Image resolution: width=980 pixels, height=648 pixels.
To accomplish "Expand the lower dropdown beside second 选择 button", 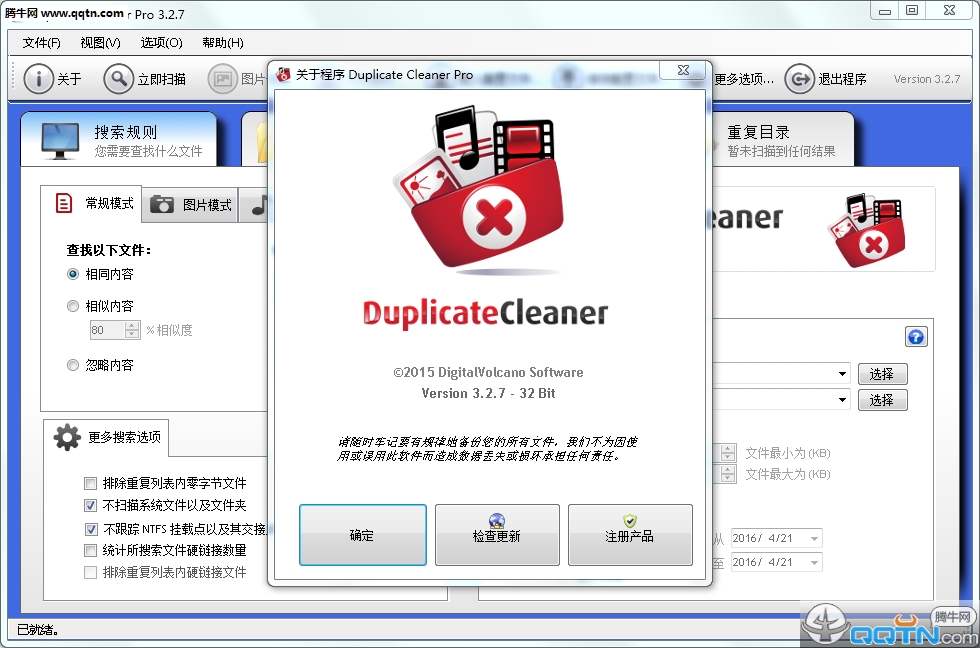I will tap(842, 399).
